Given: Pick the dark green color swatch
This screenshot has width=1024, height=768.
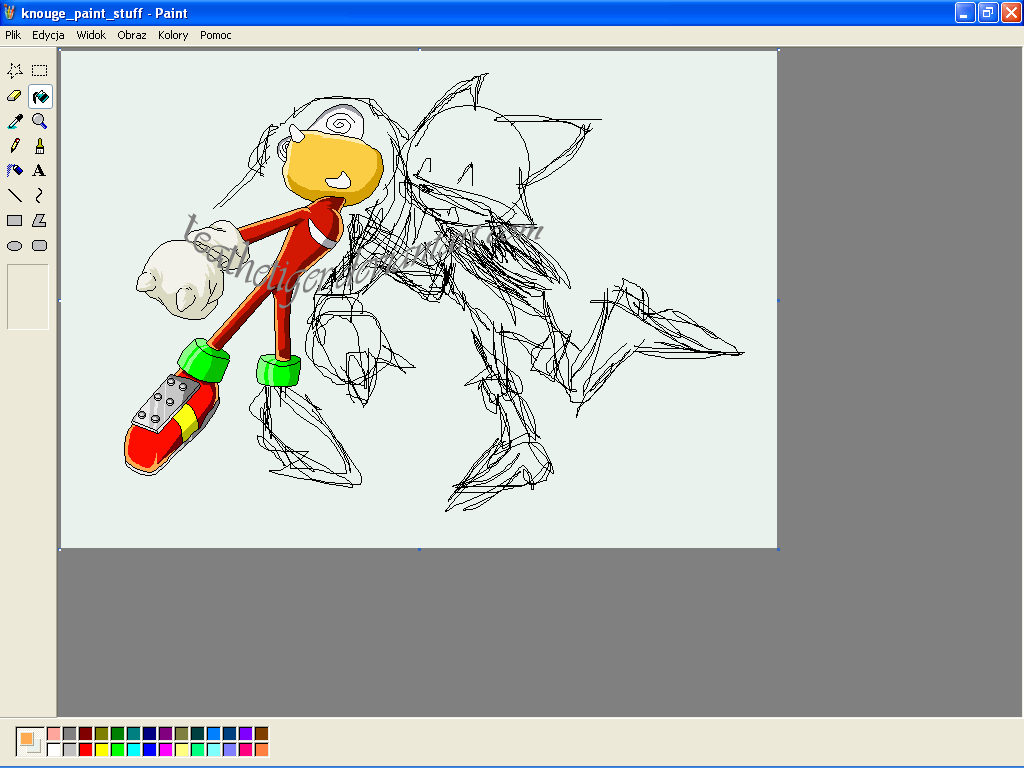Looking at the screenshot, I should (118, 734).
